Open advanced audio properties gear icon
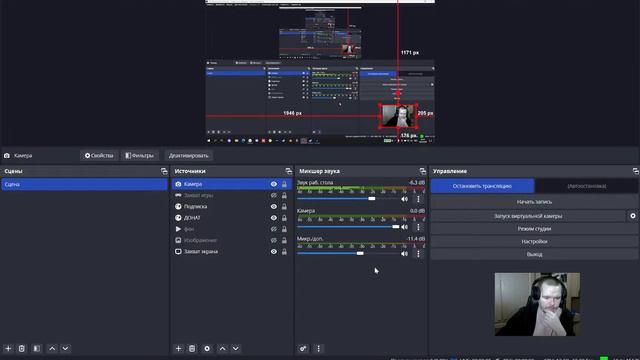640x360 pixels. click(303, 349)
